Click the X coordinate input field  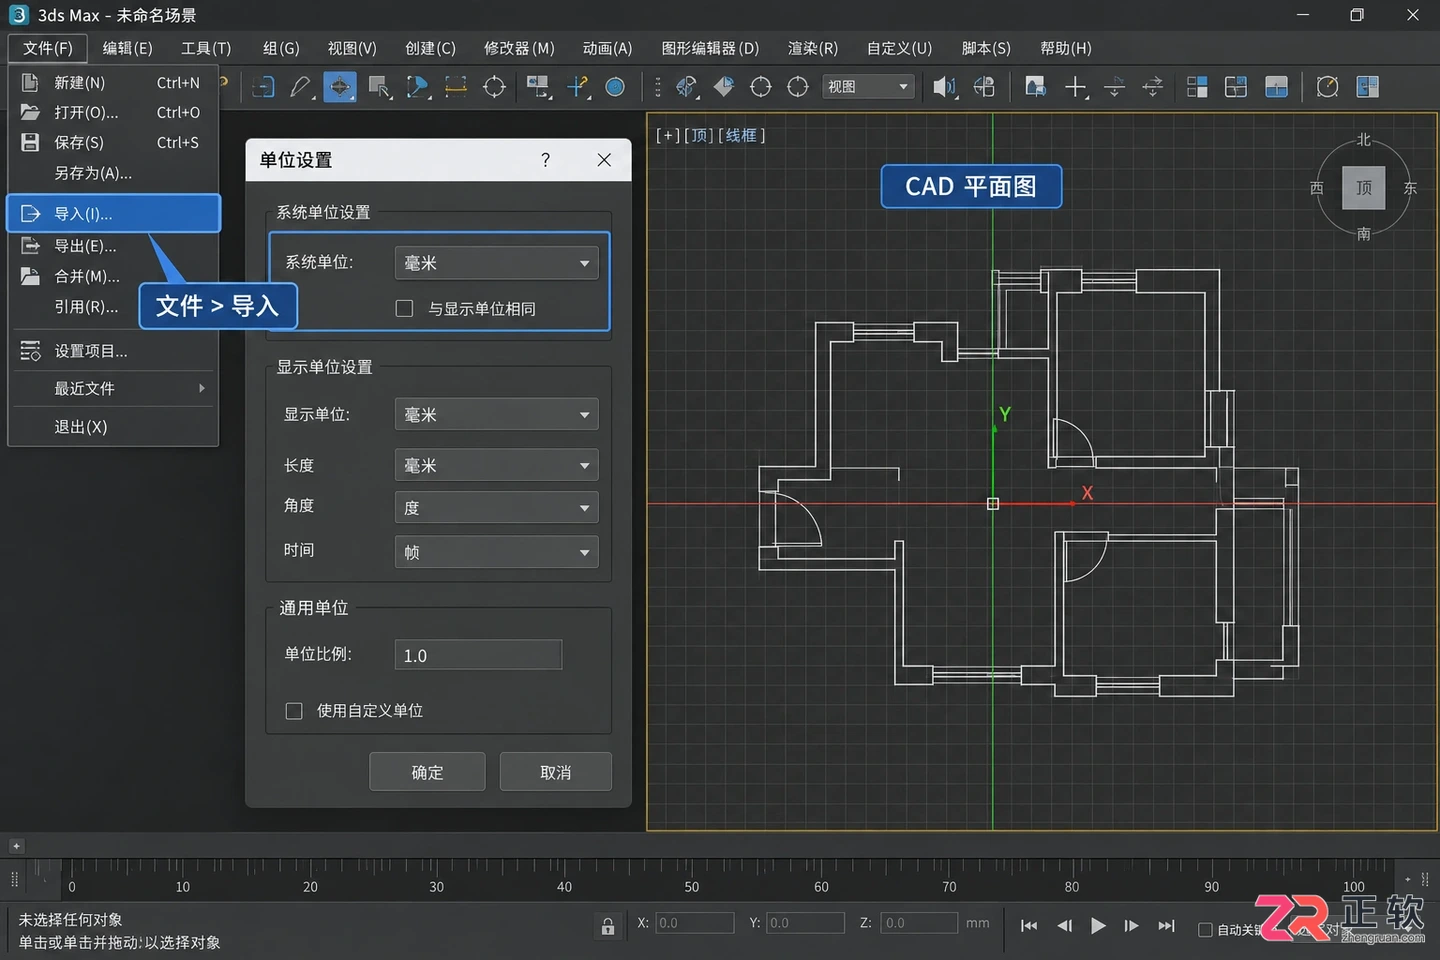pyautogui.click(x=694, y=923)
